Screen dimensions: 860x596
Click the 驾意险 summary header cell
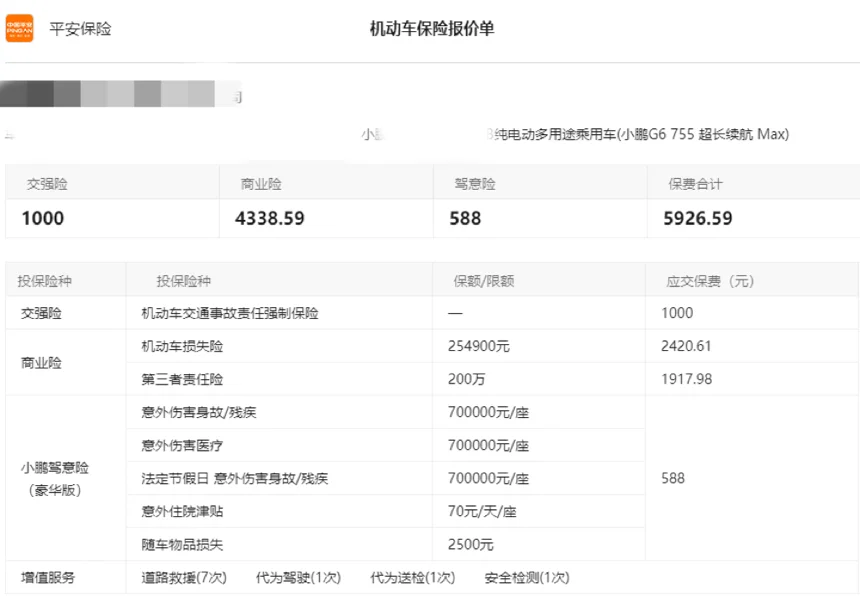[x=540, y=184]
